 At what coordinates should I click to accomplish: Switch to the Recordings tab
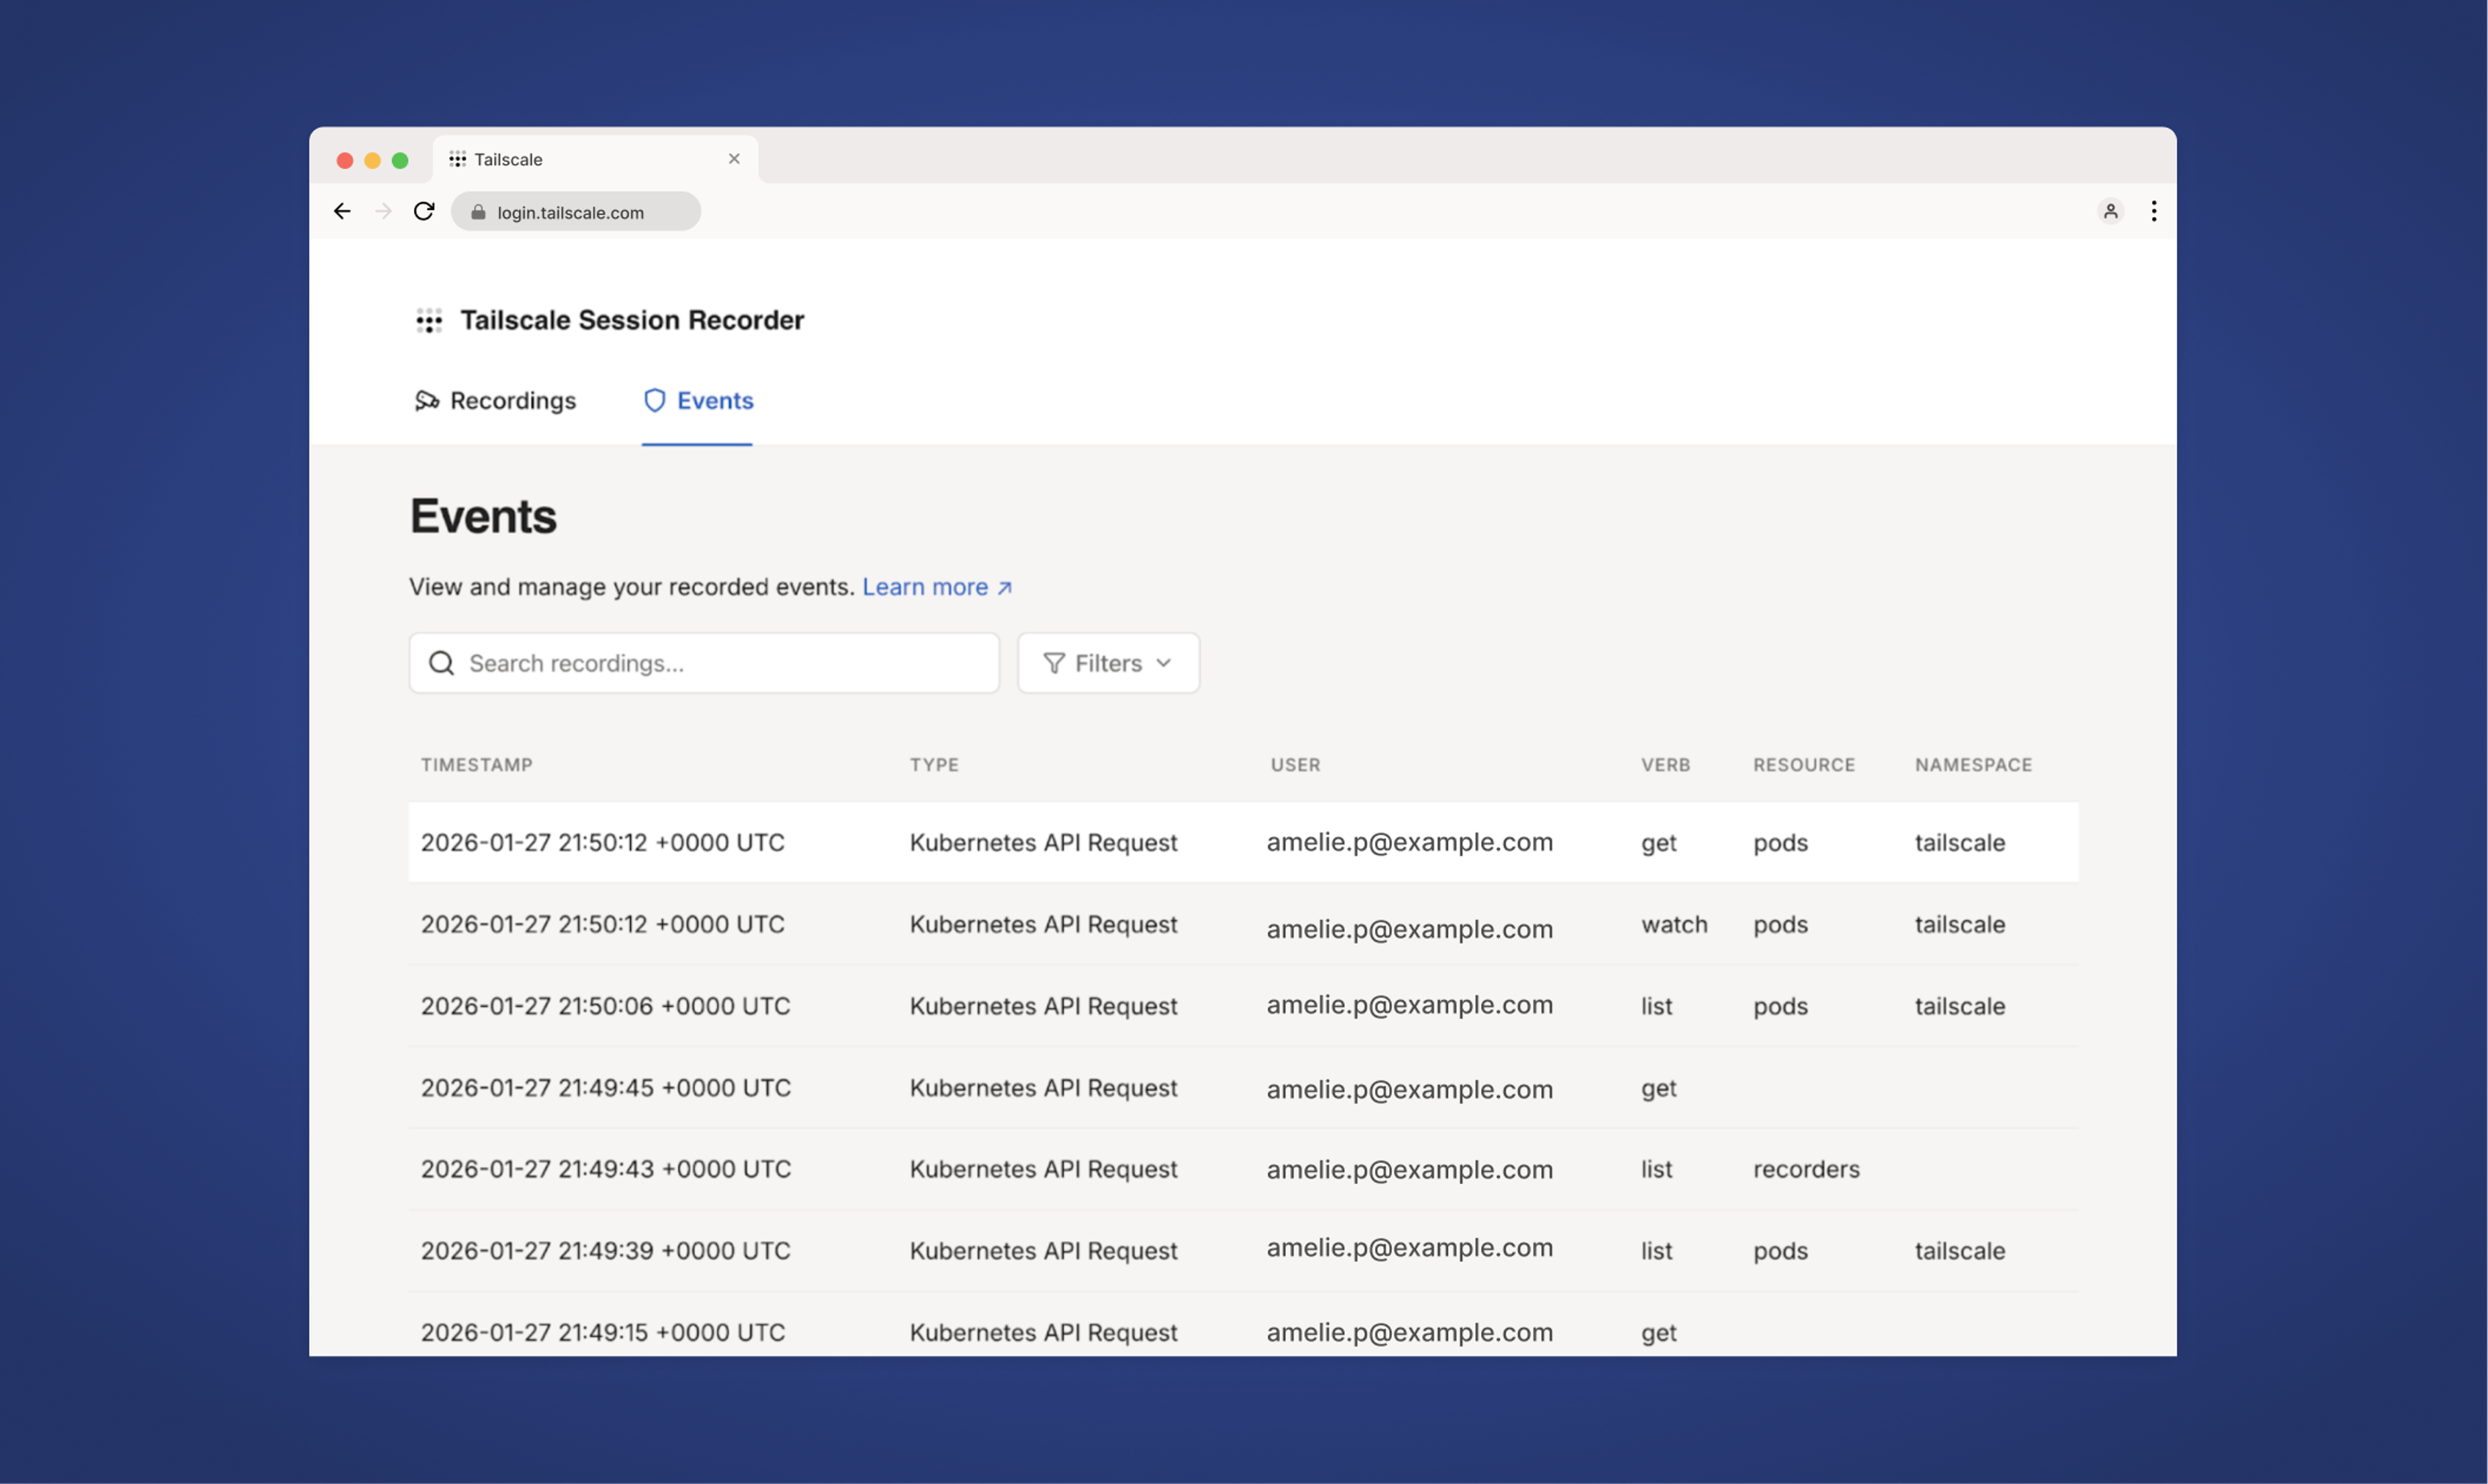tap(496, 401)
